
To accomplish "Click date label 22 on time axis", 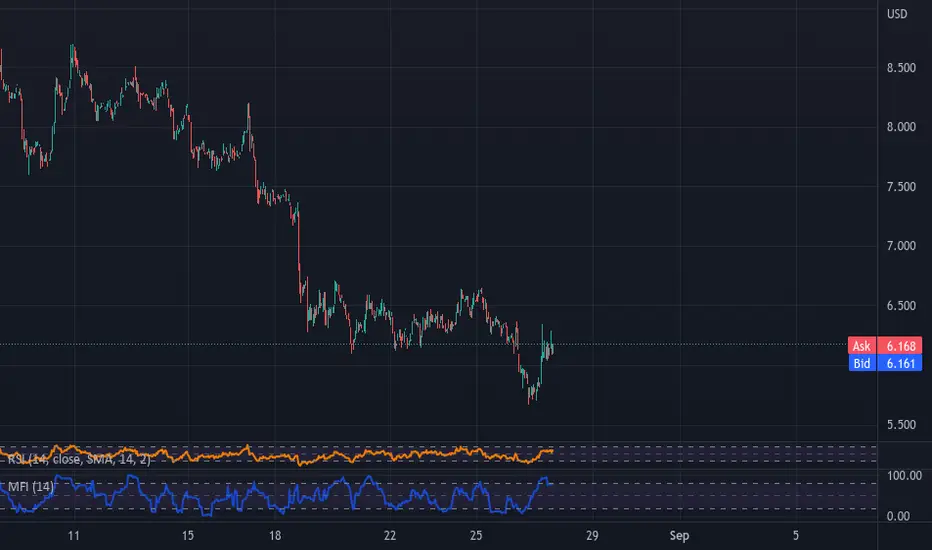I will [390, 536].
